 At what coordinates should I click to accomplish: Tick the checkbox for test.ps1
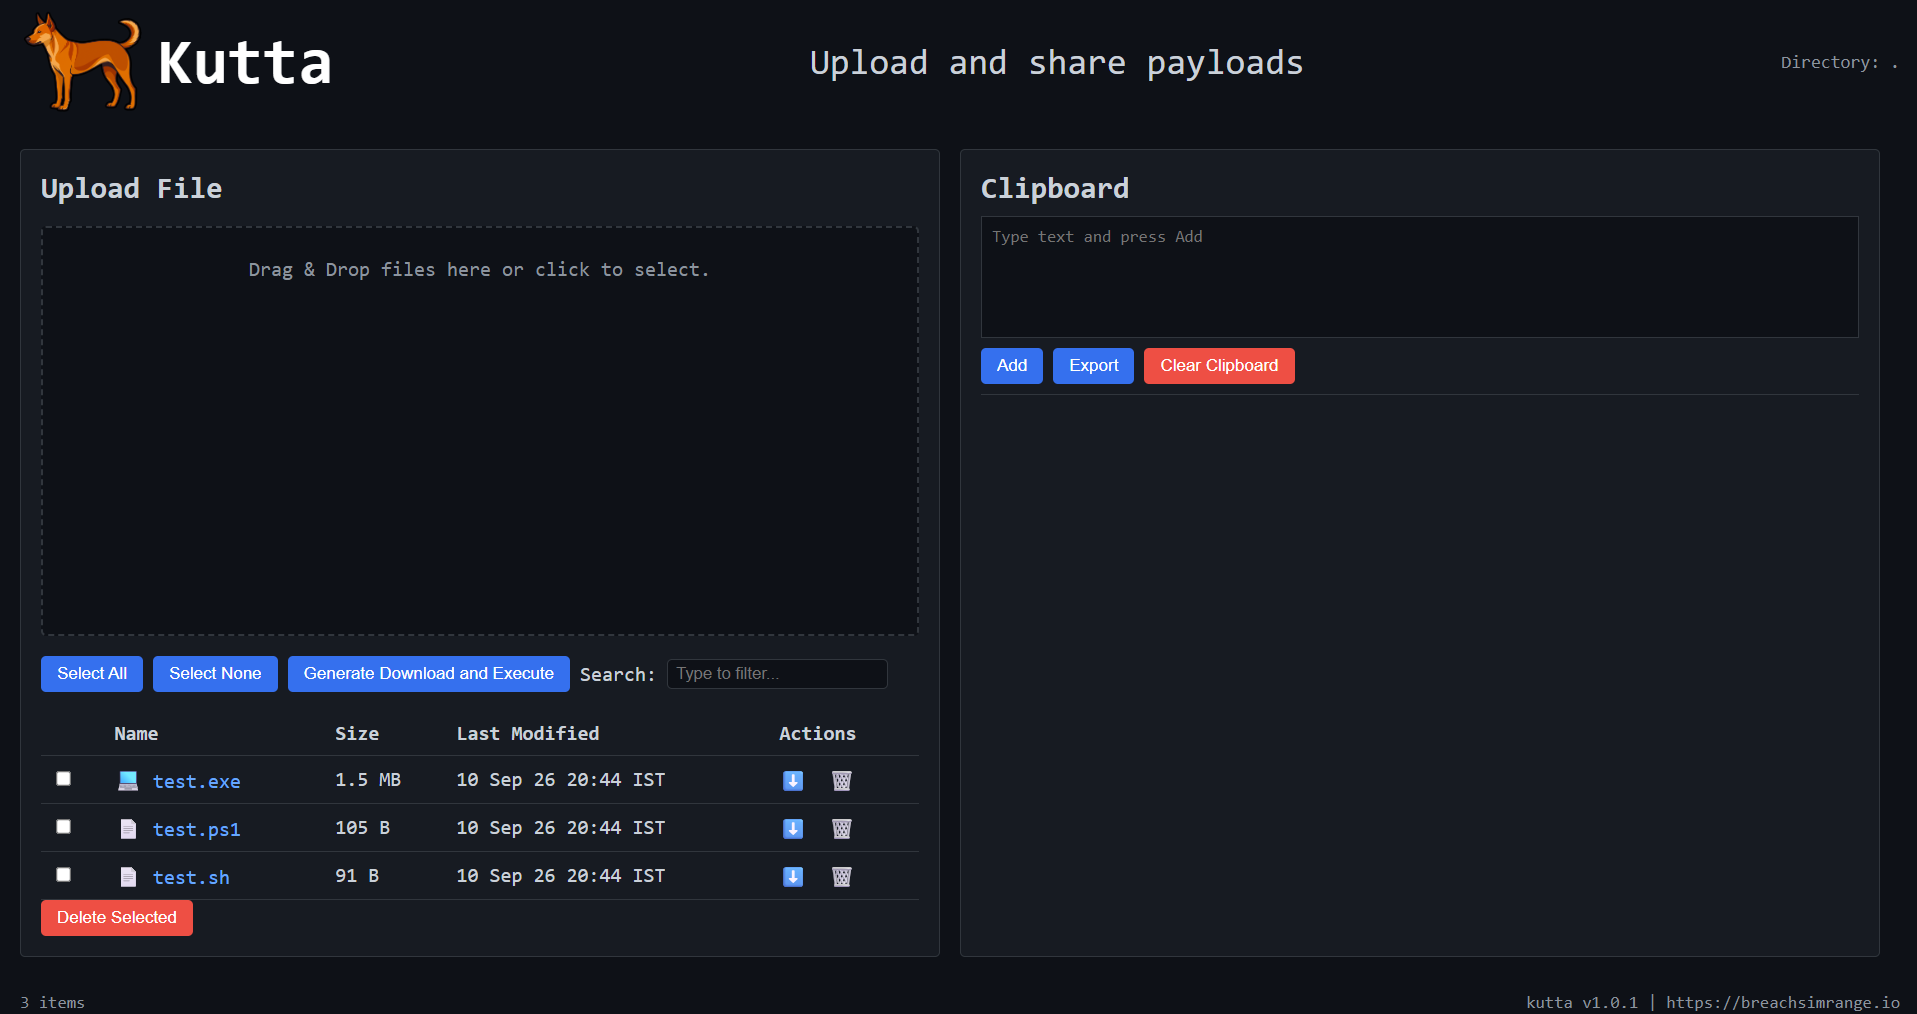click(x=64, y=827)
